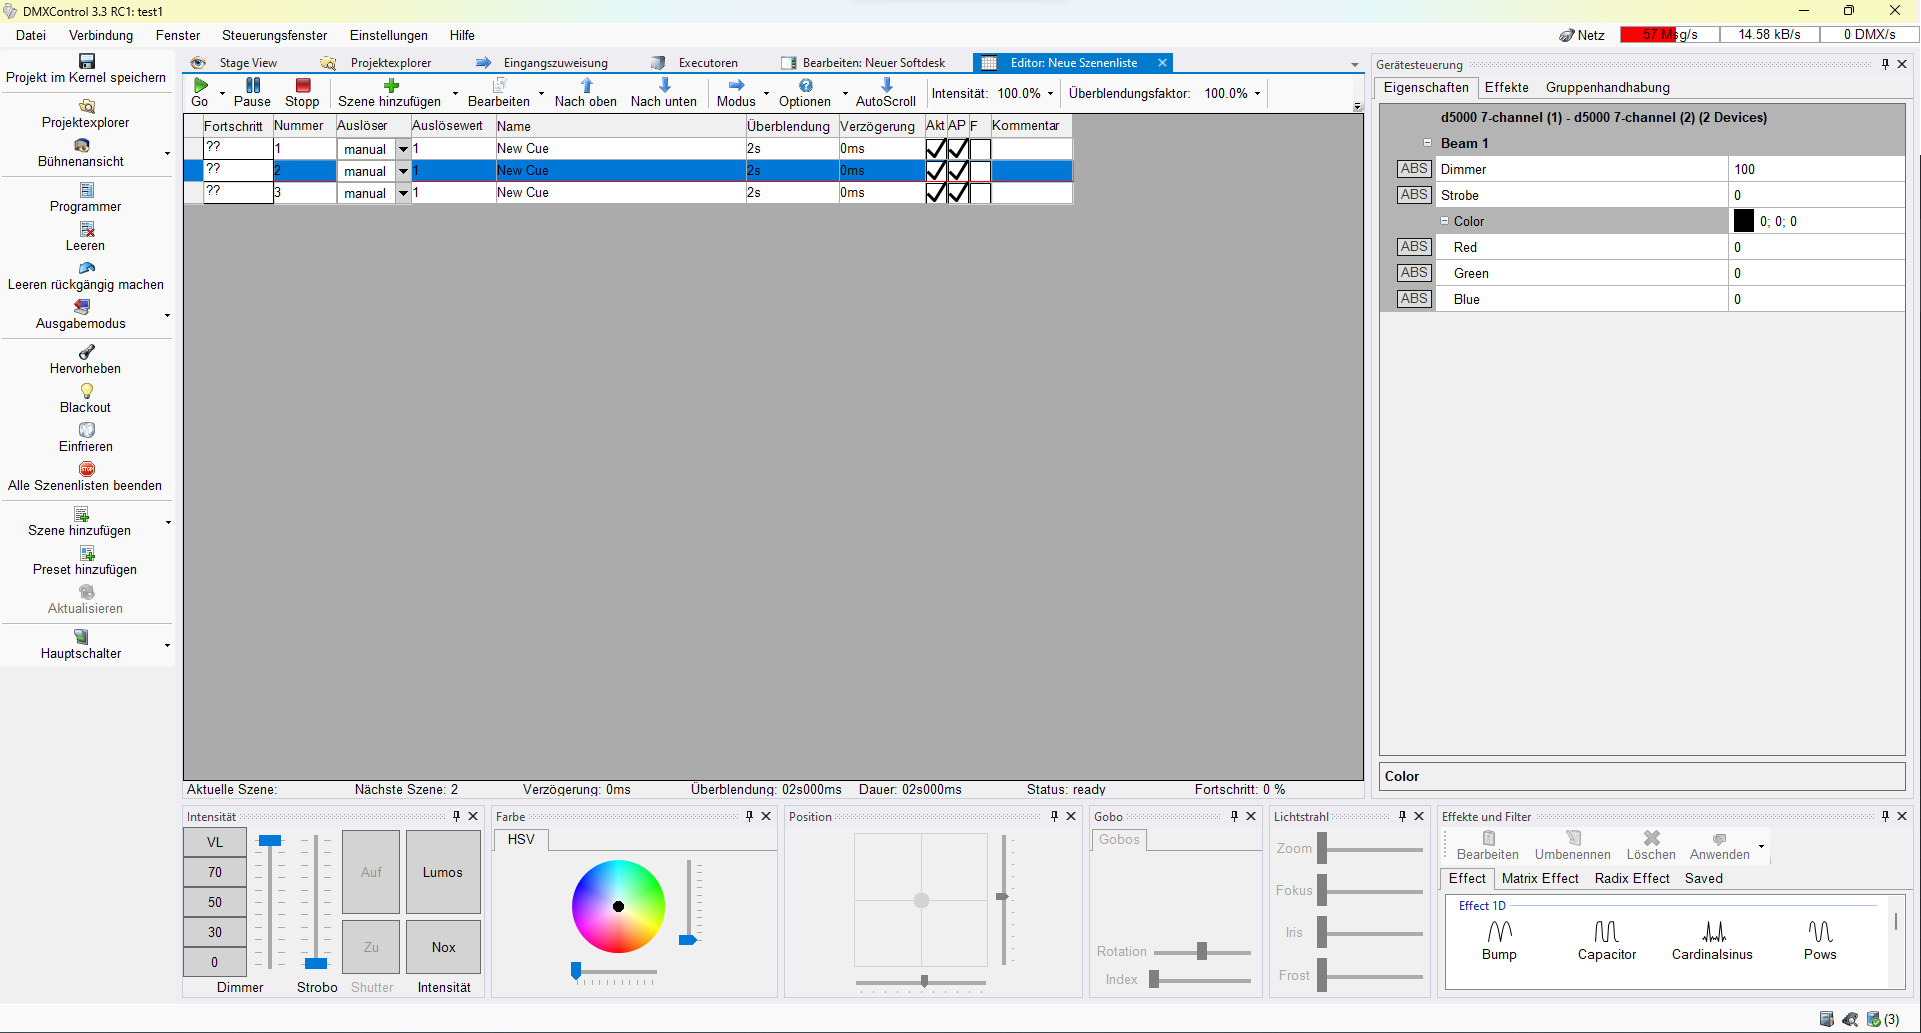Toggle AP checkbox for cue 3
The width and height of the screenshot is (1921, 1033).
pyautogui.click(x=958, y=193)
